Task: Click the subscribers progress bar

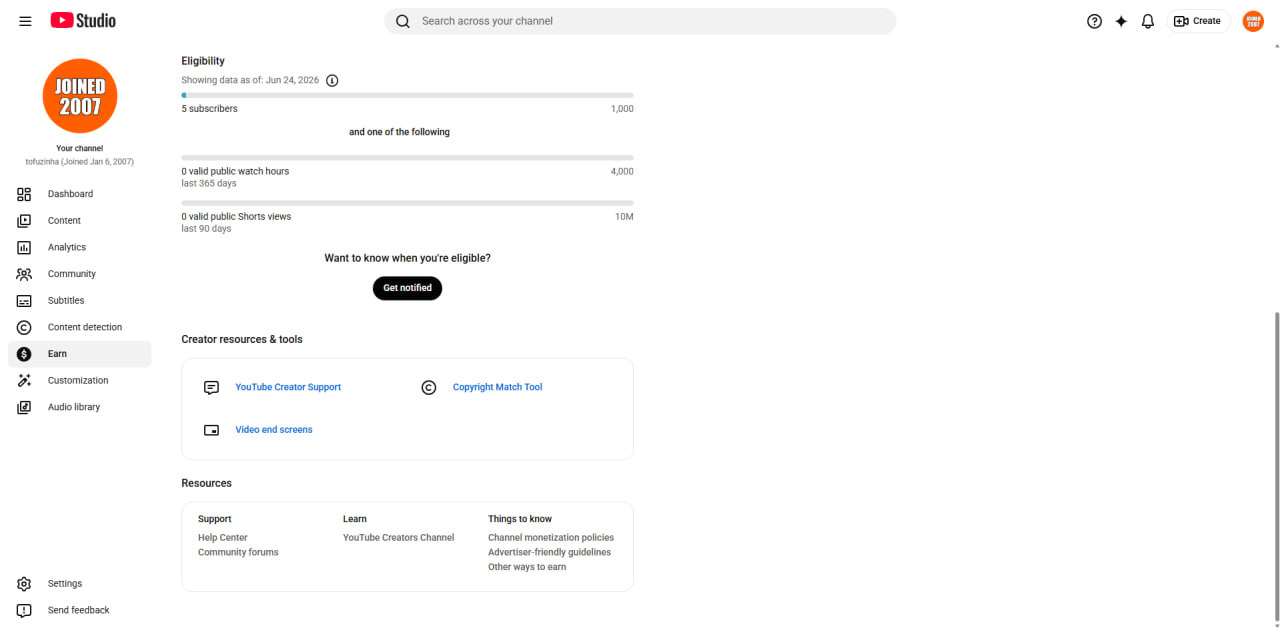Action: pos(407,95)
